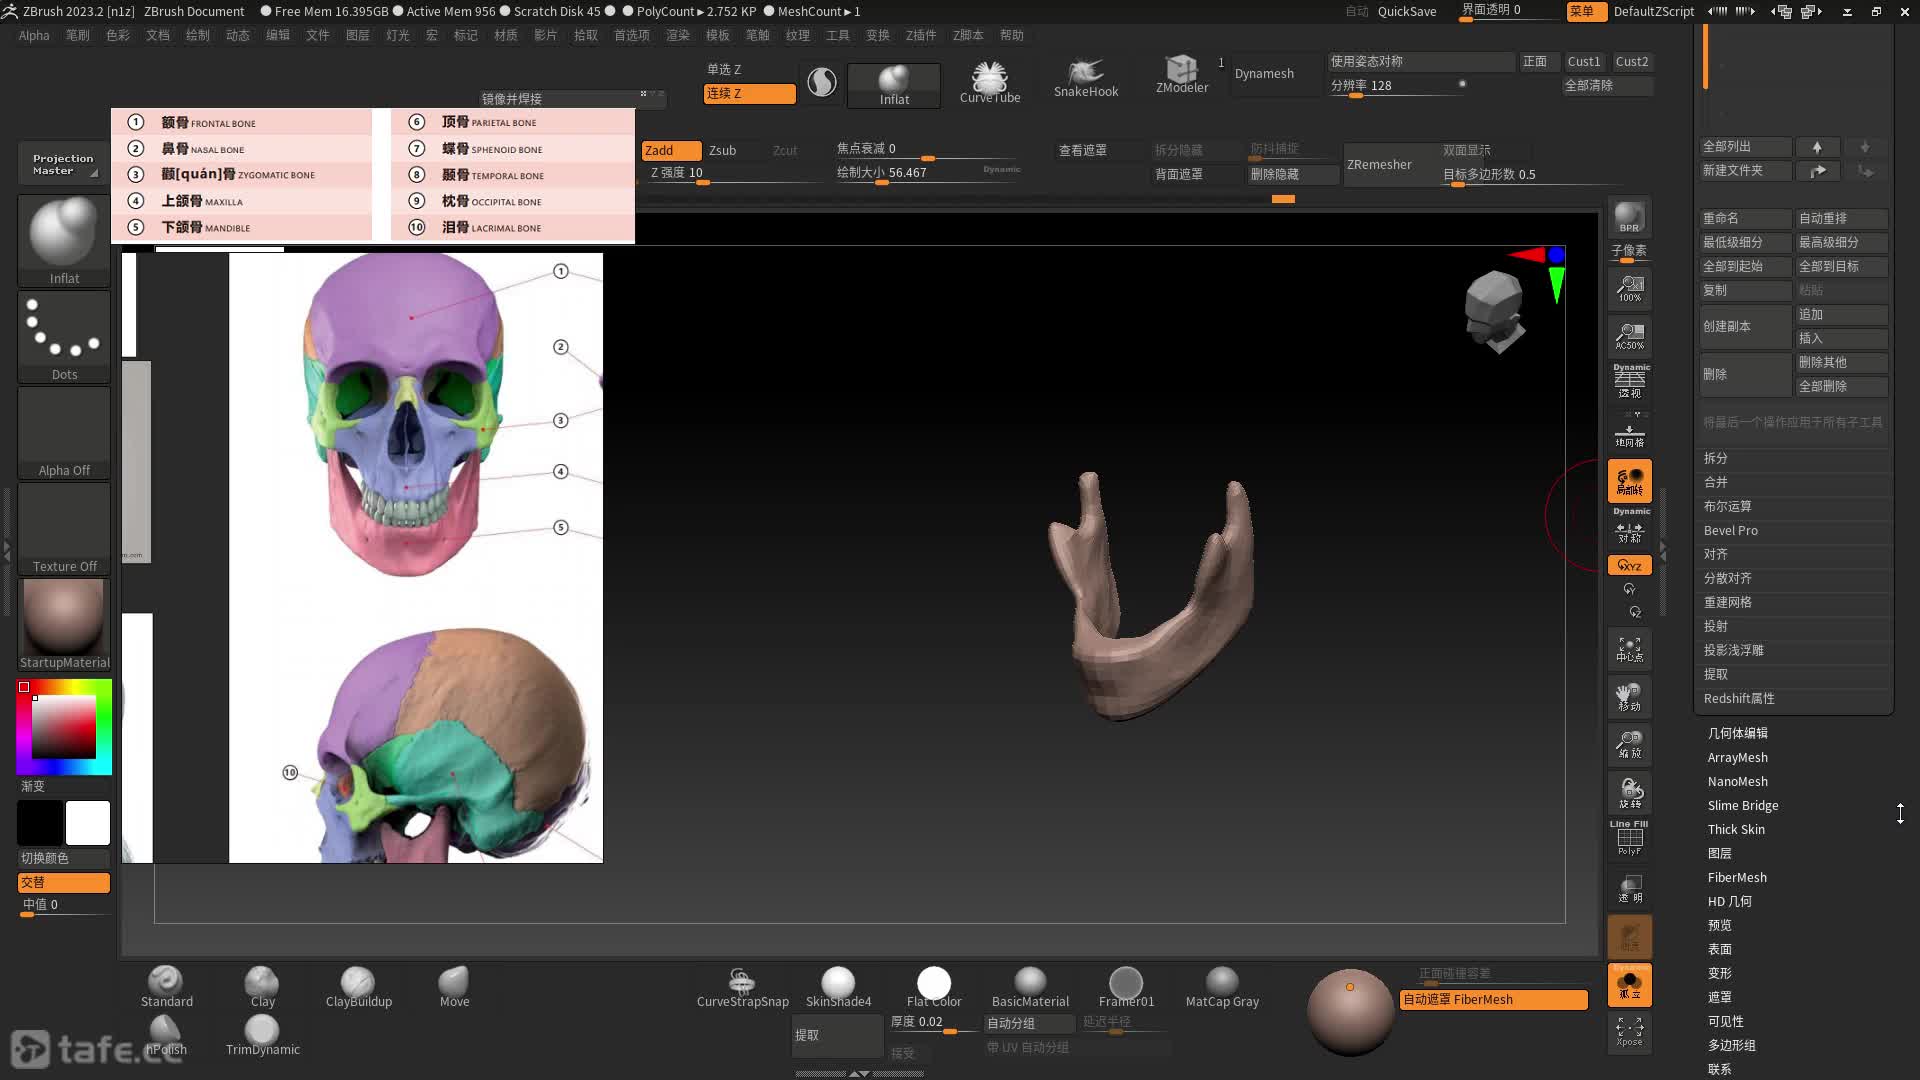This screenshot has height=1080, width=1920.
Task: Choose the SkinShade4 material
Action: tap(838, 988)
